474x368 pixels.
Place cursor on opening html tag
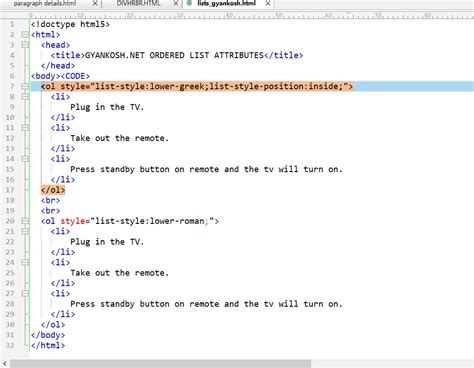(x=46, y=35)
